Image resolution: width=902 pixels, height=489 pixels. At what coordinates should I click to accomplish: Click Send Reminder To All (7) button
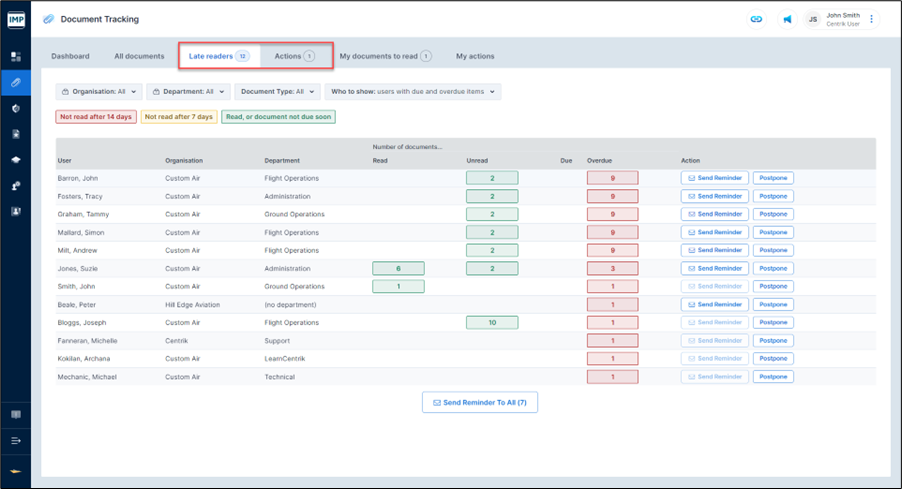click(x=480, y=402)
